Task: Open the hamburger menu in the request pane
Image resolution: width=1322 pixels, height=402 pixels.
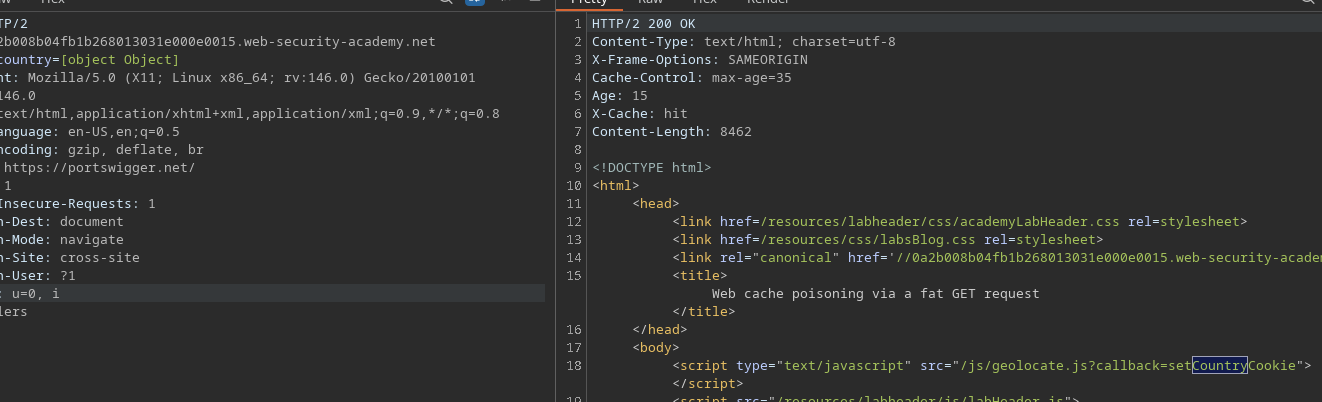Action: pos(534,3)
